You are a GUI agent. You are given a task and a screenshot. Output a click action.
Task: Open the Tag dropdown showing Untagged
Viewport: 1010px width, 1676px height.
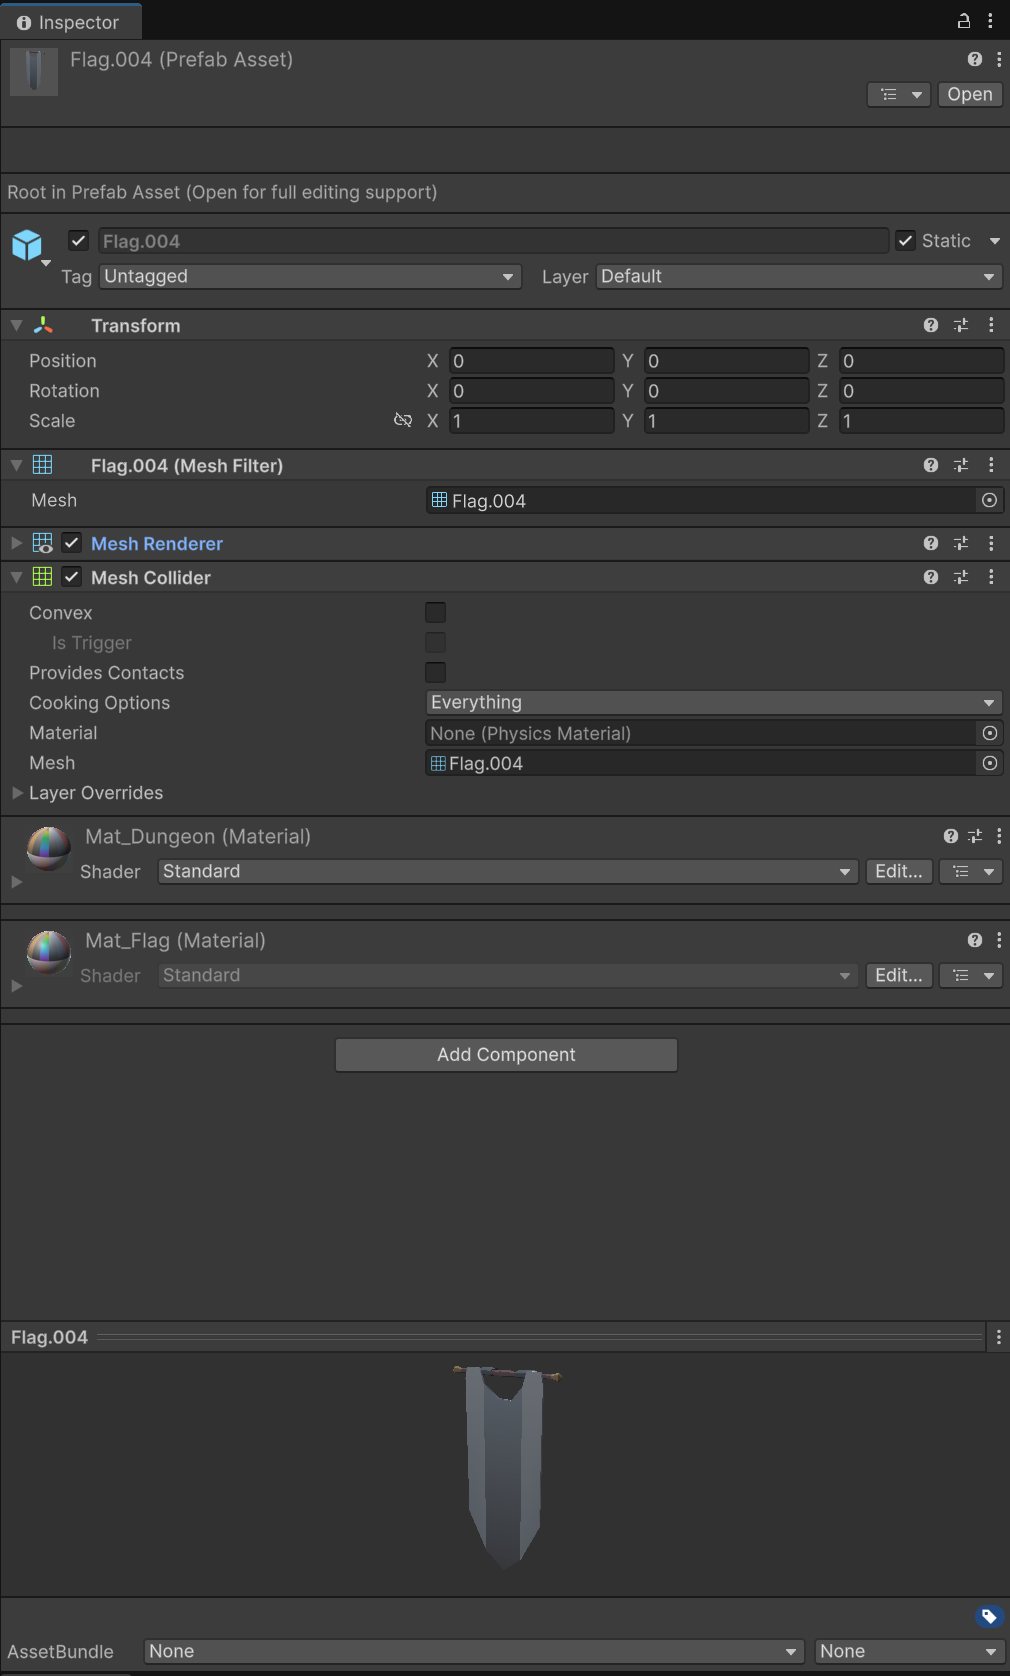[310, 276]
